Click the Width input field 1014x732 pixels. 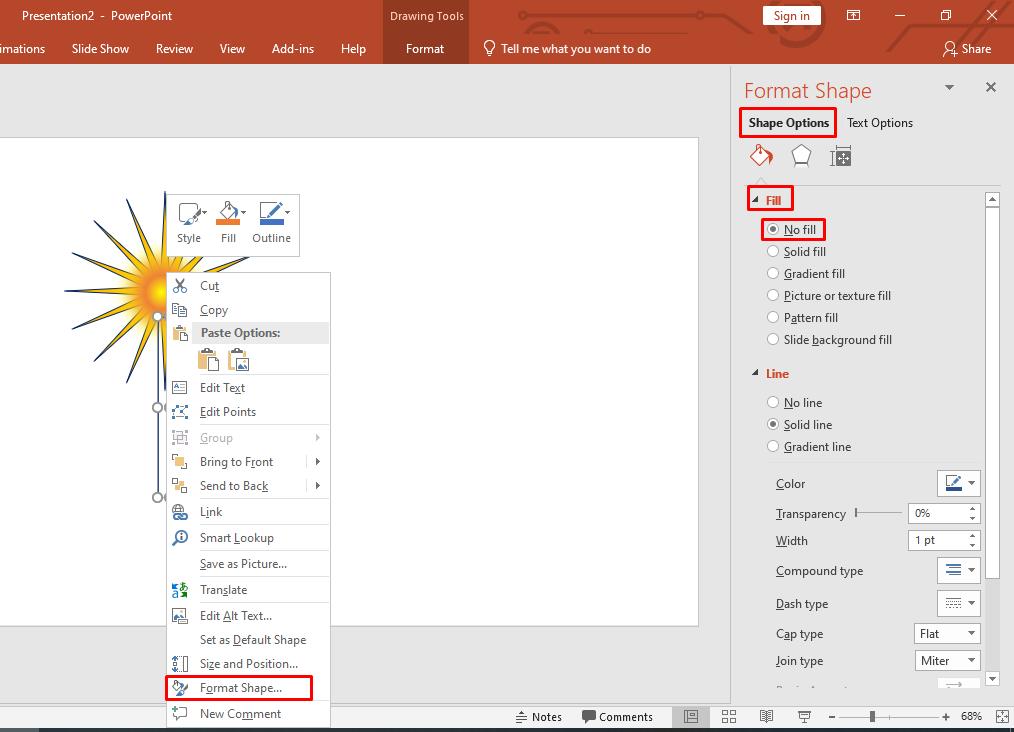coord(937,541)
